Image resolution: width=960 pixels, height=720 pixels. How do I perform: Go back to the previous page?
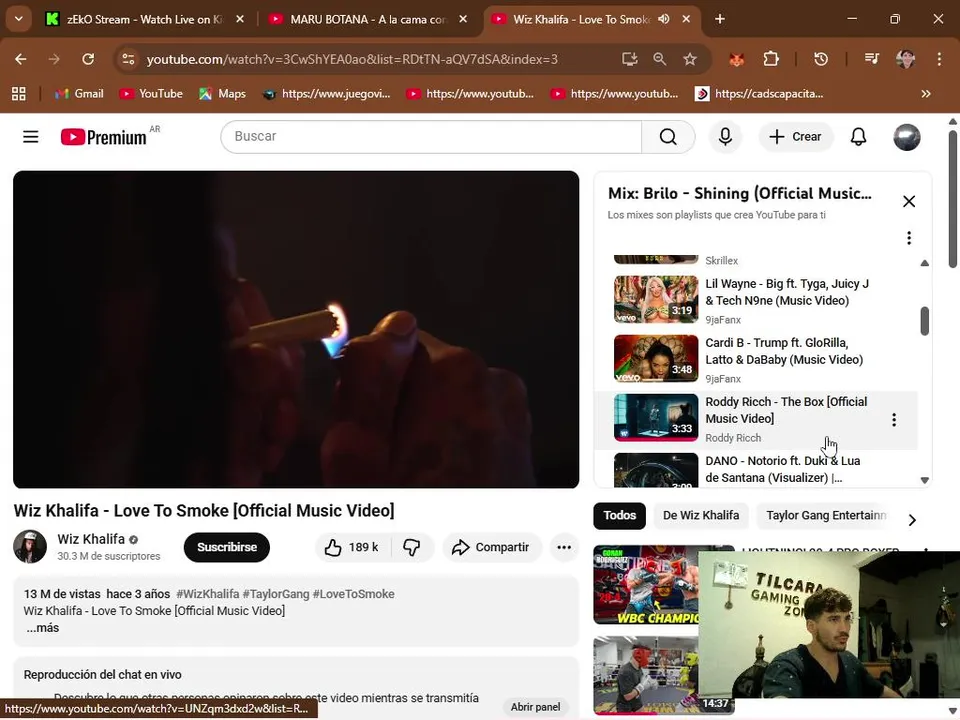(x=21, y=59)
